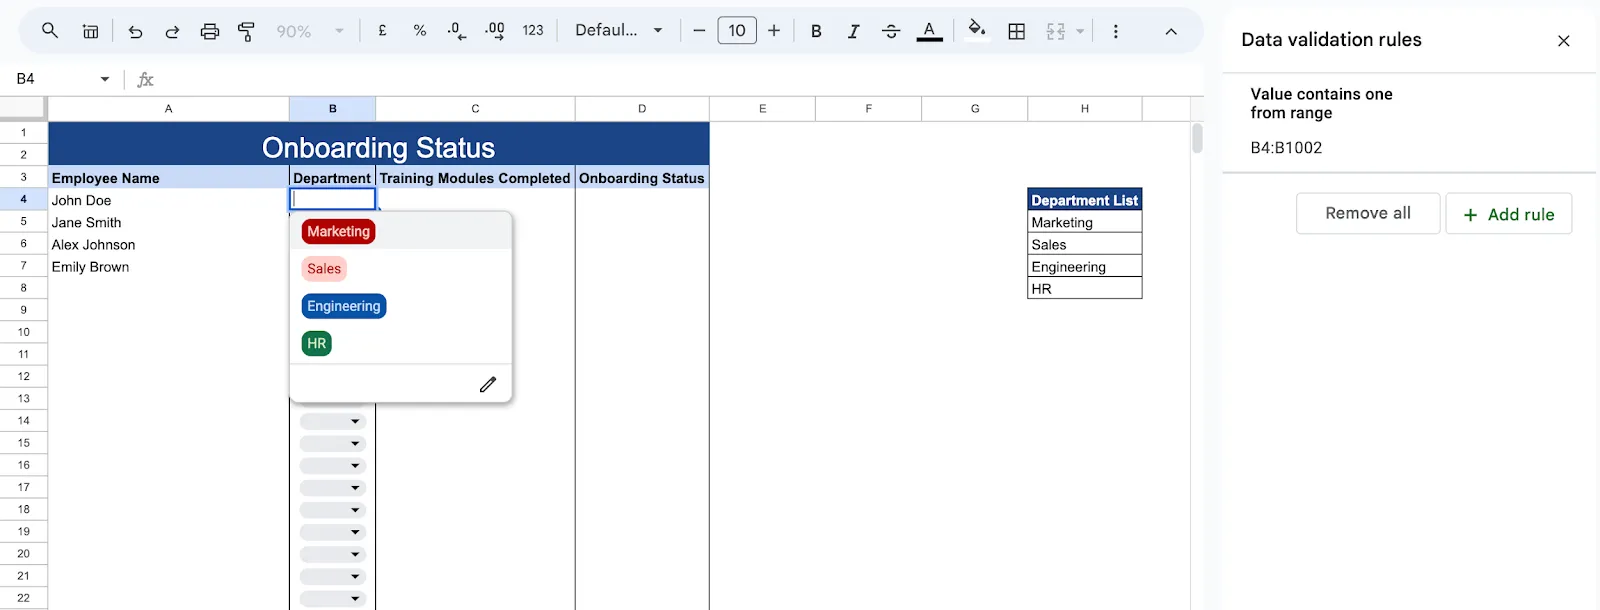
Task: Select the Paint format roller icon
Action: click(x=246, y=31)
